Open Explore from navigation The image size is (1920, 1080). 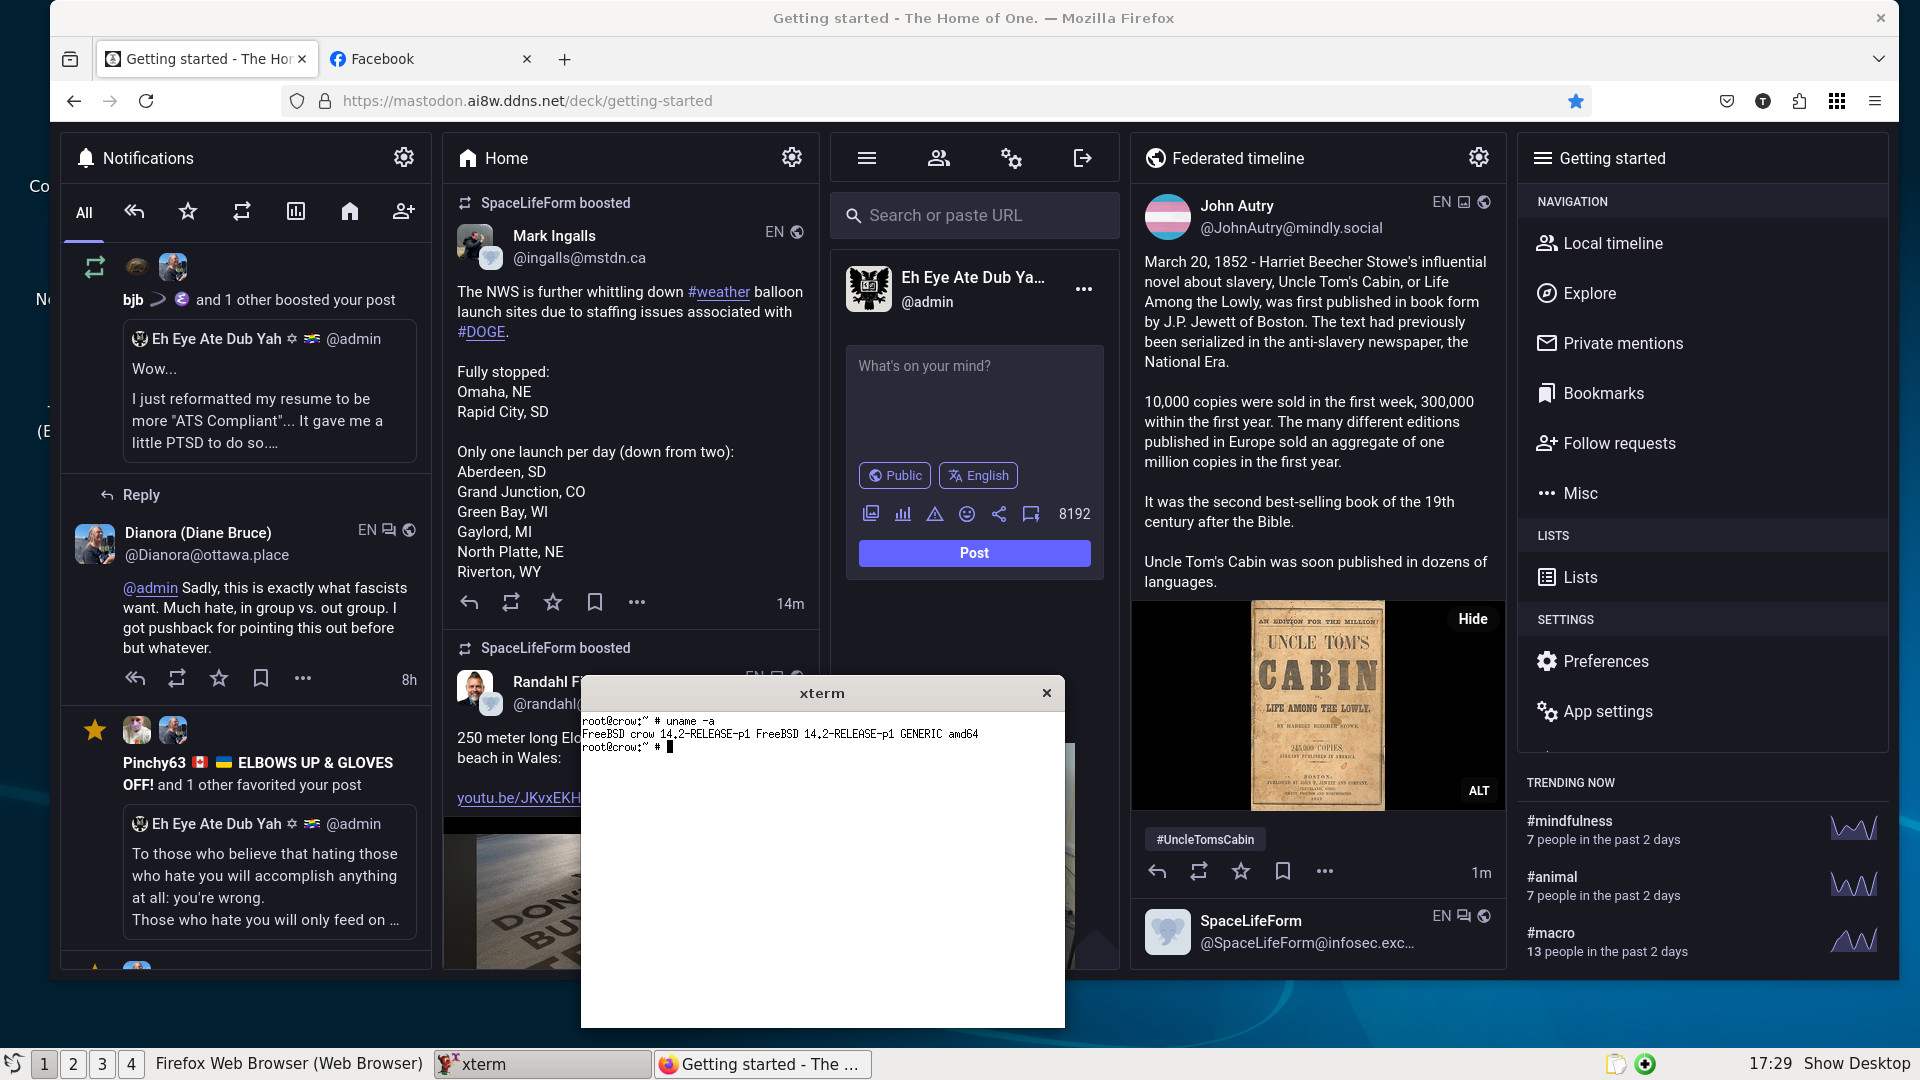click(x=1702, y=293)
